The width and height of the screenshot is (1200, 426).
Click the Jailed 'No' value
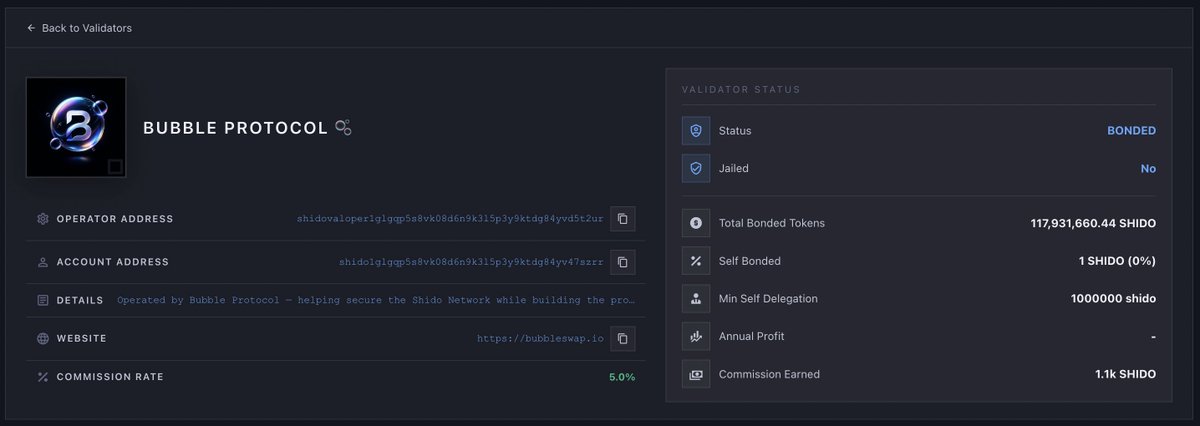[x=1148, y=169]
